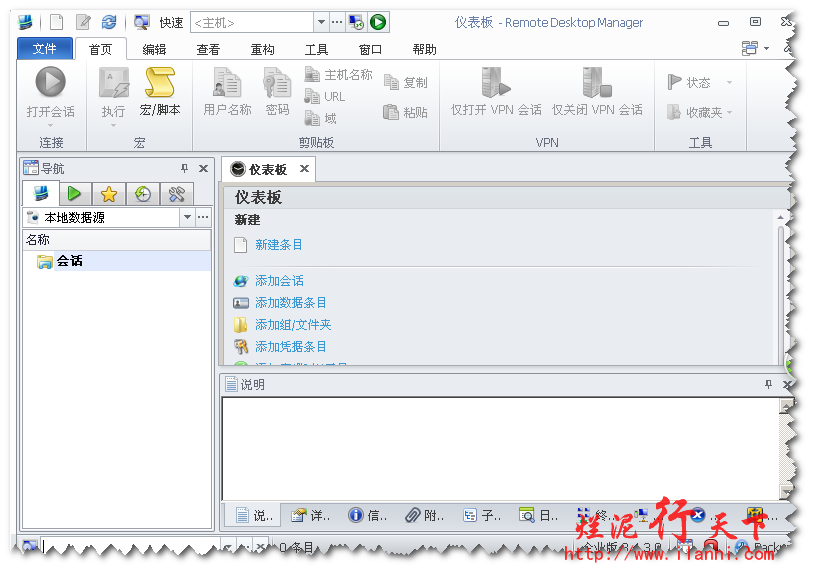Select the 详.. details bottom tab
The image size is (814, 572).
click(x=310, y=515)
